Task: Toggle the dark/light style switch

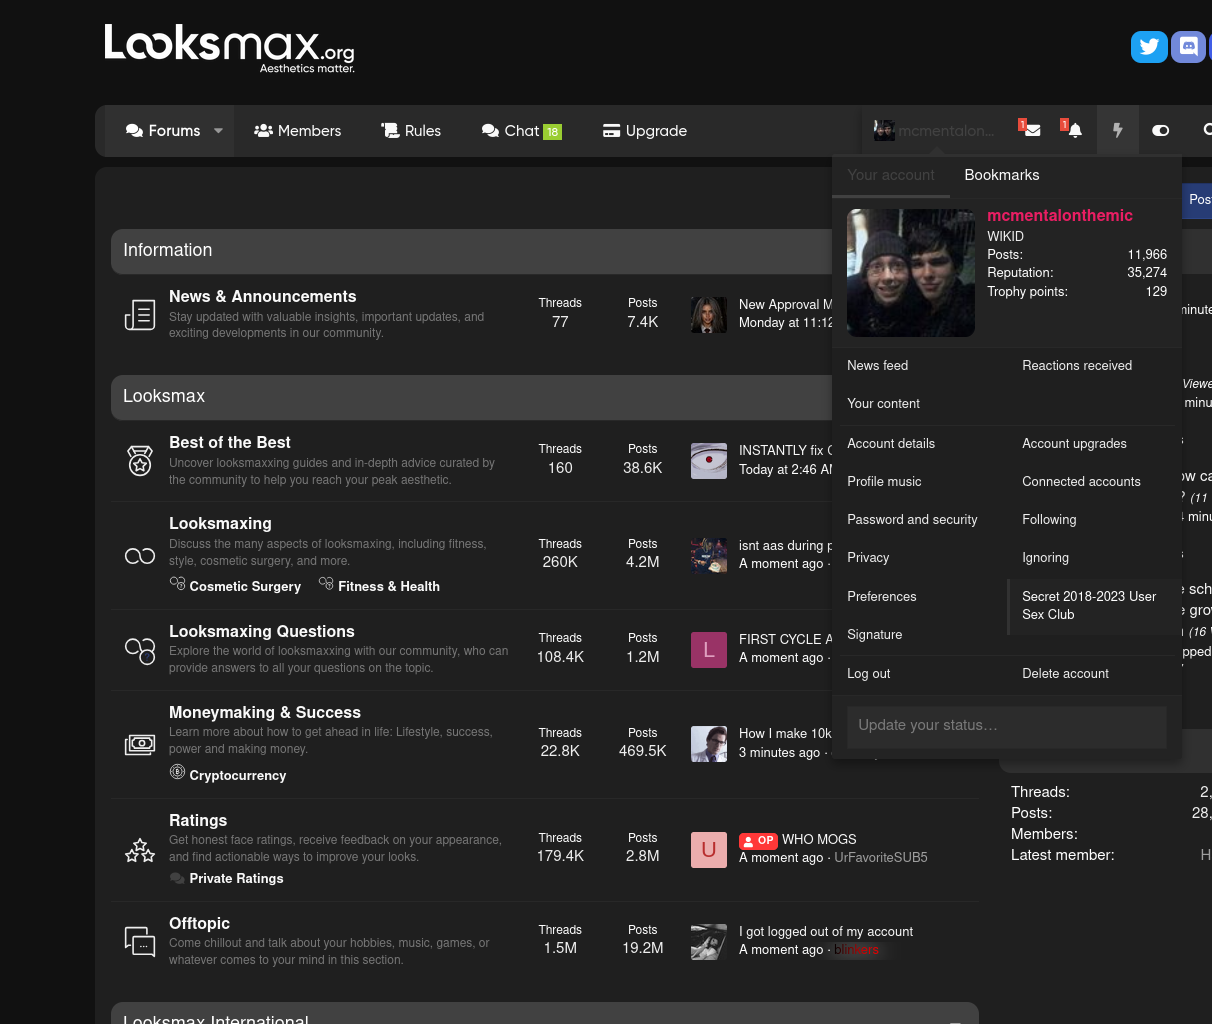Action: (1160, 130)
